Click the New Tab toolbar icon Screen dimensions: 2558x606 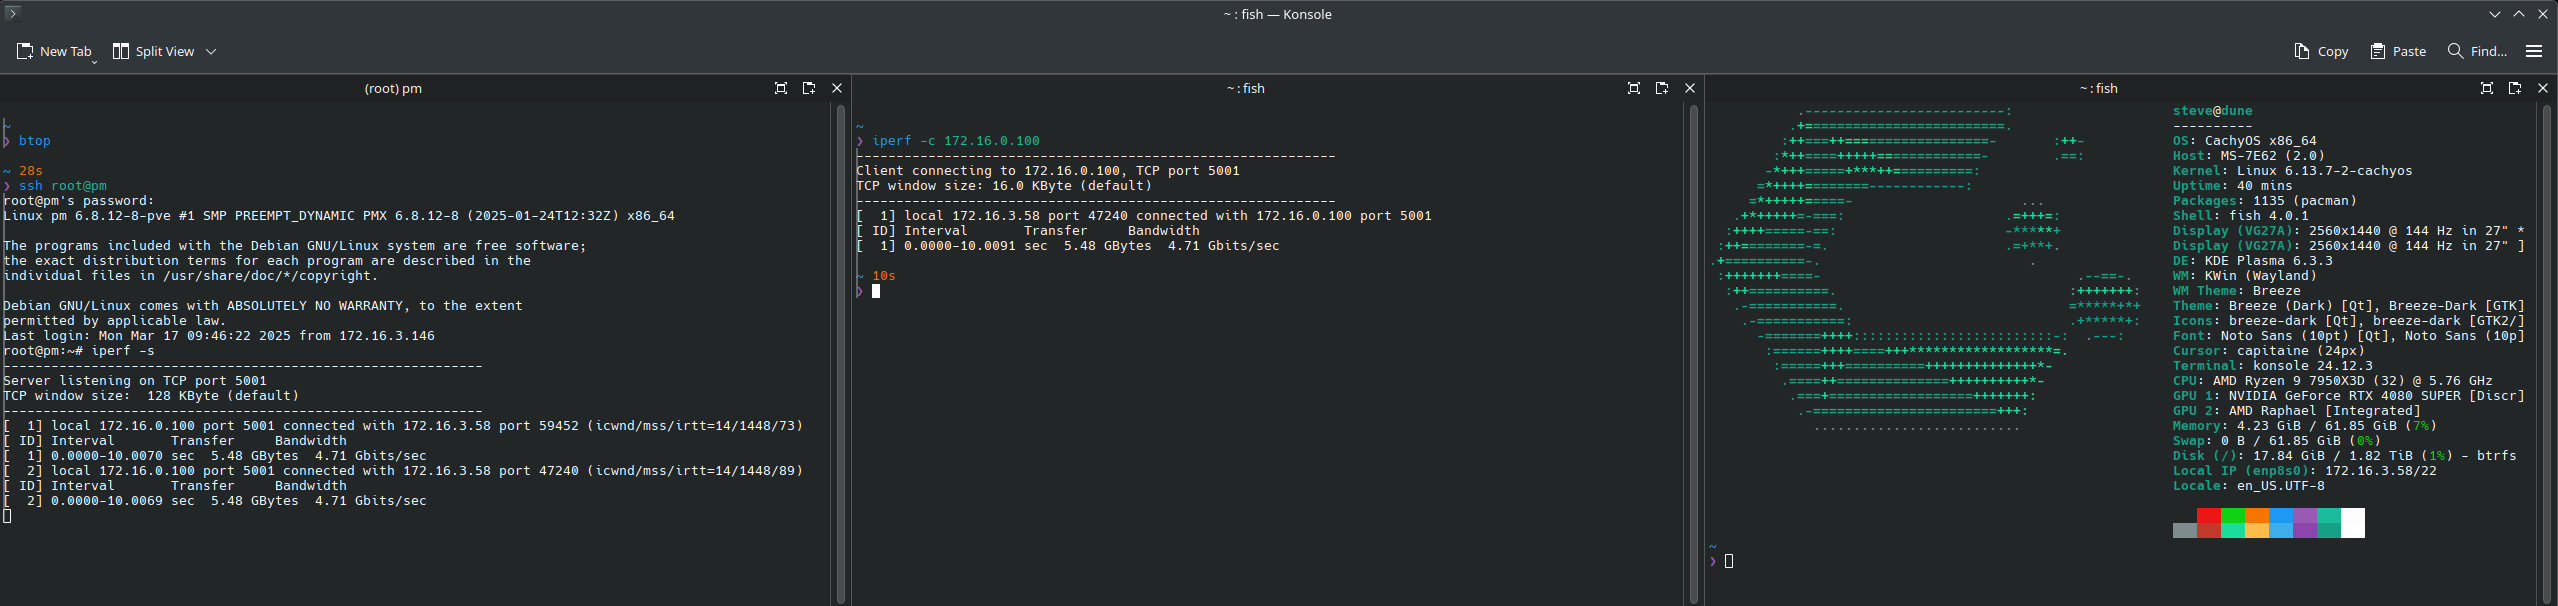pyautogui.click(x=25, y=51)
